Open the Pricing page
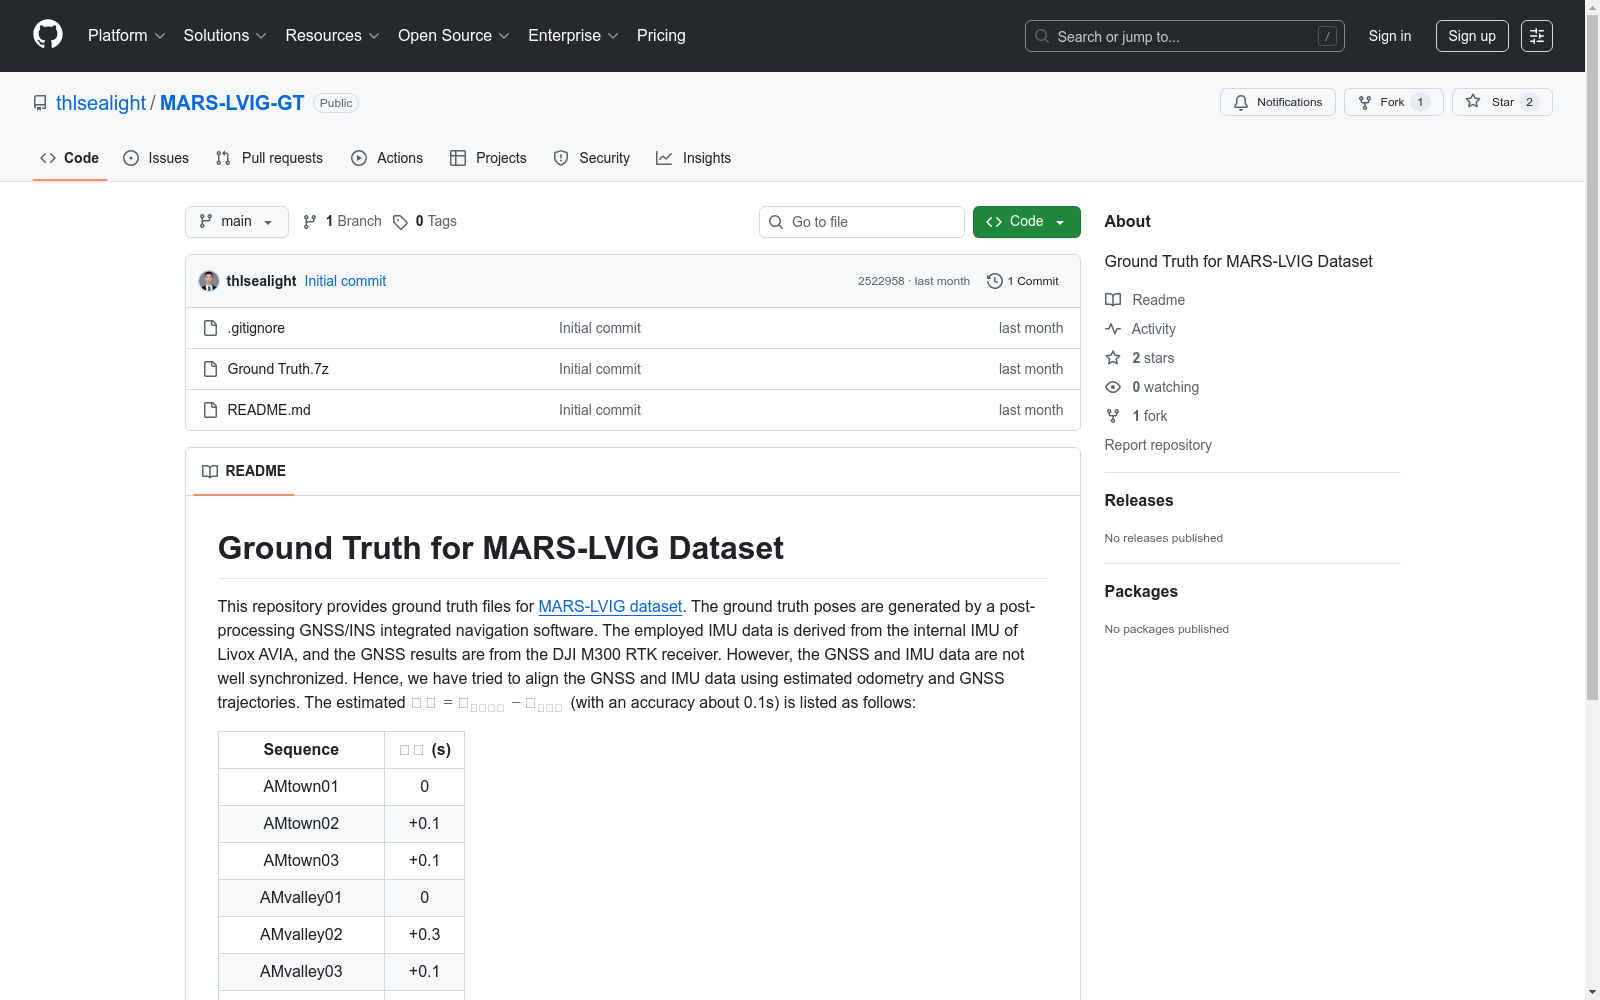1600x1000 pixels. (661, 36)
